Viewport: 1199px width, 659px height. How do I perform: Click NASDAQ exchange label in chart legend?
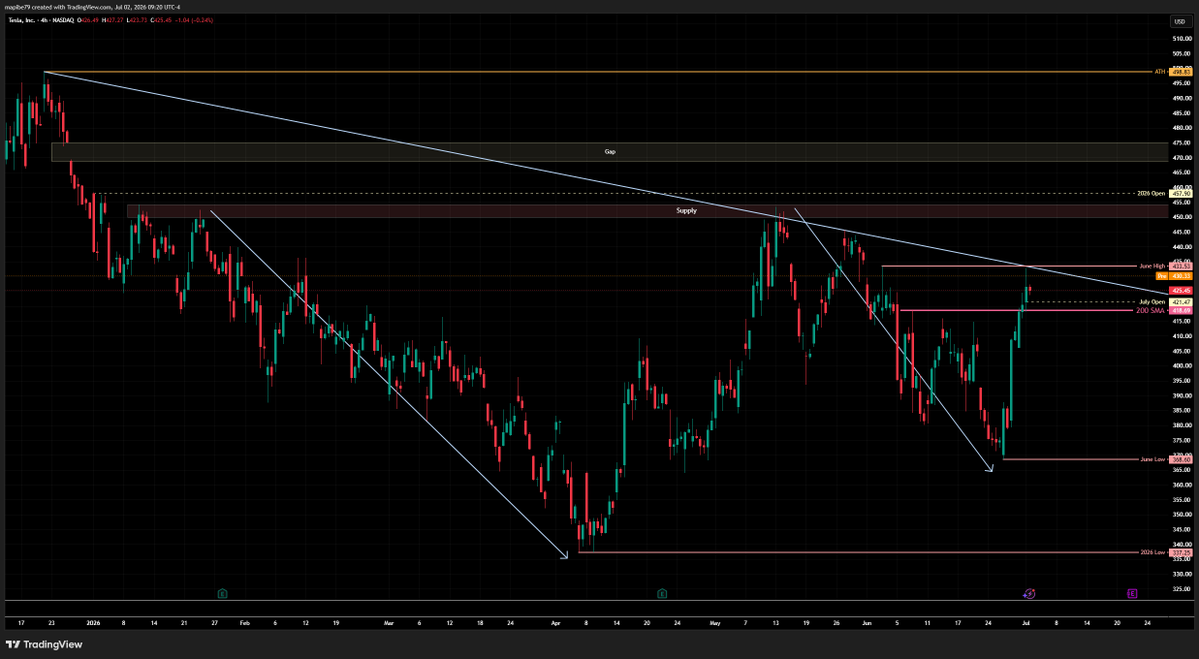point(63,20)
